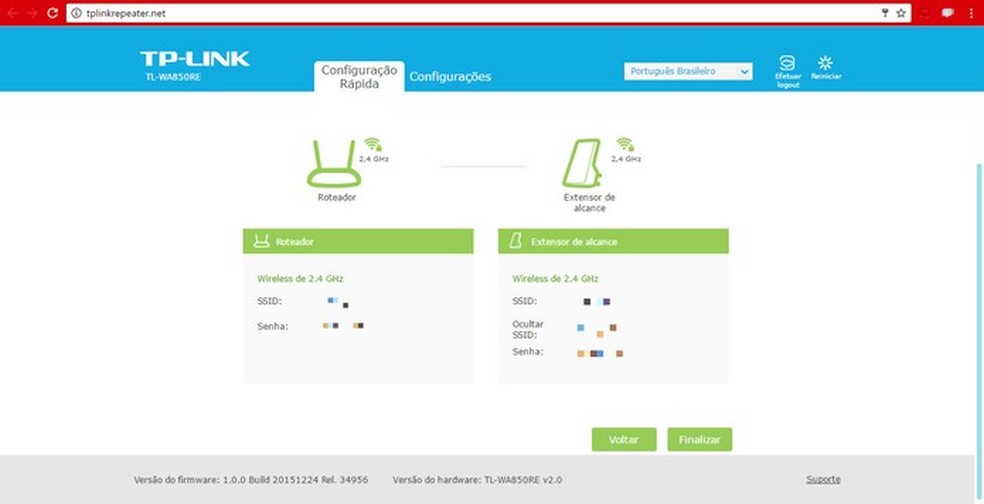Open the Português Brasileiro language dropdown
The width and height of the screenshot is (984, 504).
pos(688,72)
